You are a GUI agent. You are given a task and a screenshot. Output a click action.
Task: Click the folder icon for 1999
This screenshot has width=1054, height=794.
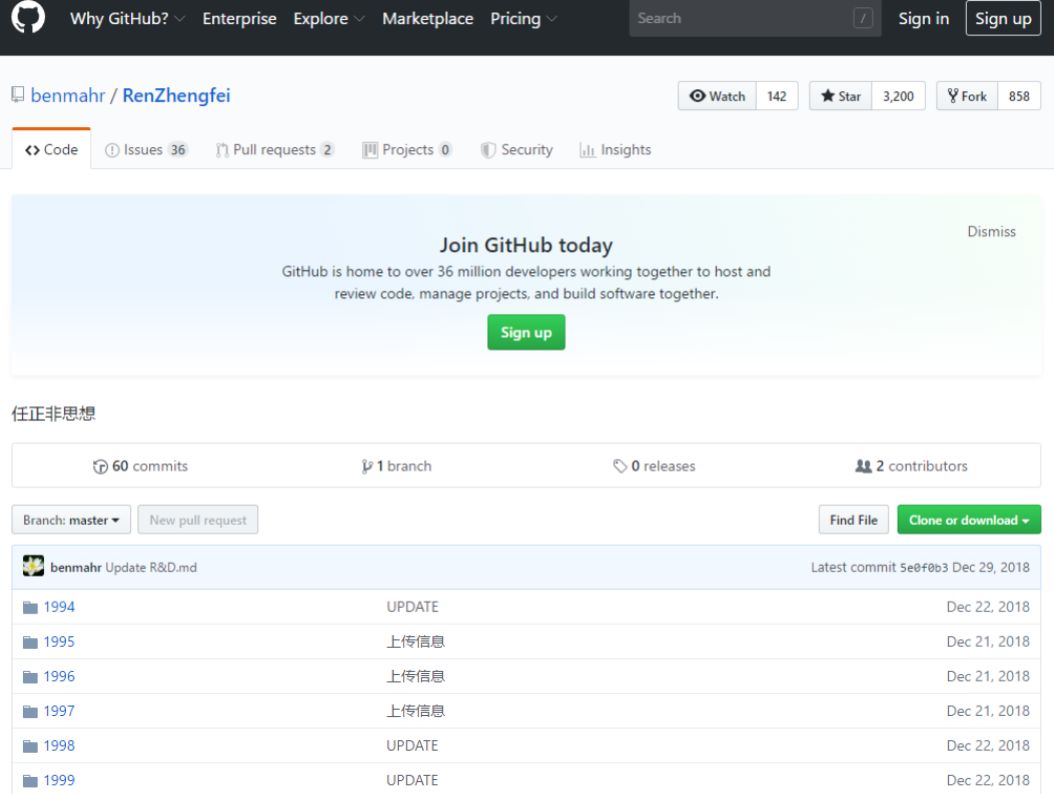[x=30, y=781]
